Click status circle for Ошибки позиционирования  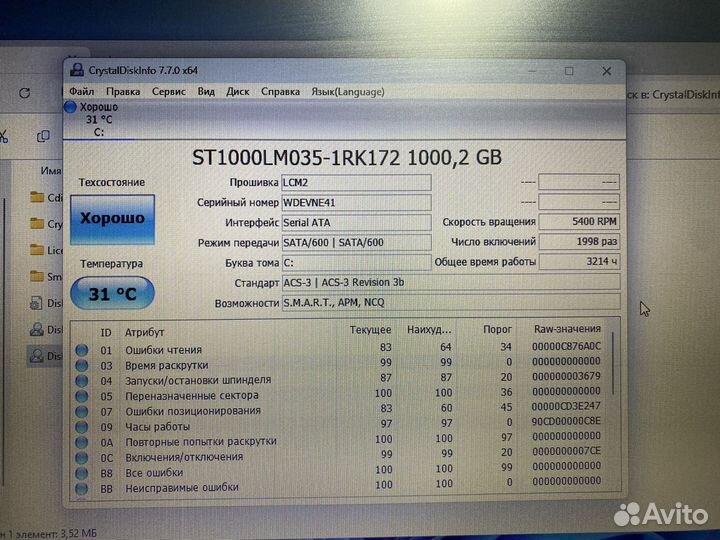(x=82, y=411)
